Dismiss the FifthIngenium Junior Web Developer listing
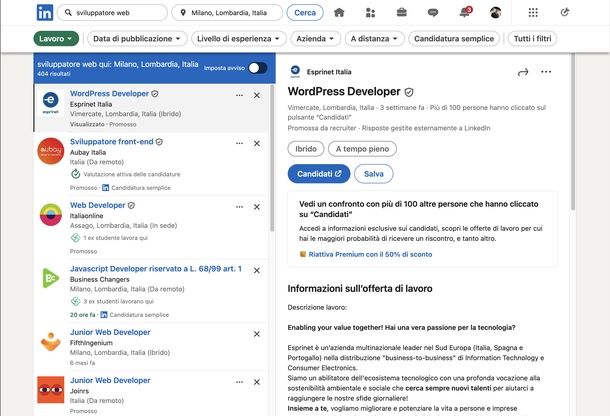610x416 pixels. (257, 334)
